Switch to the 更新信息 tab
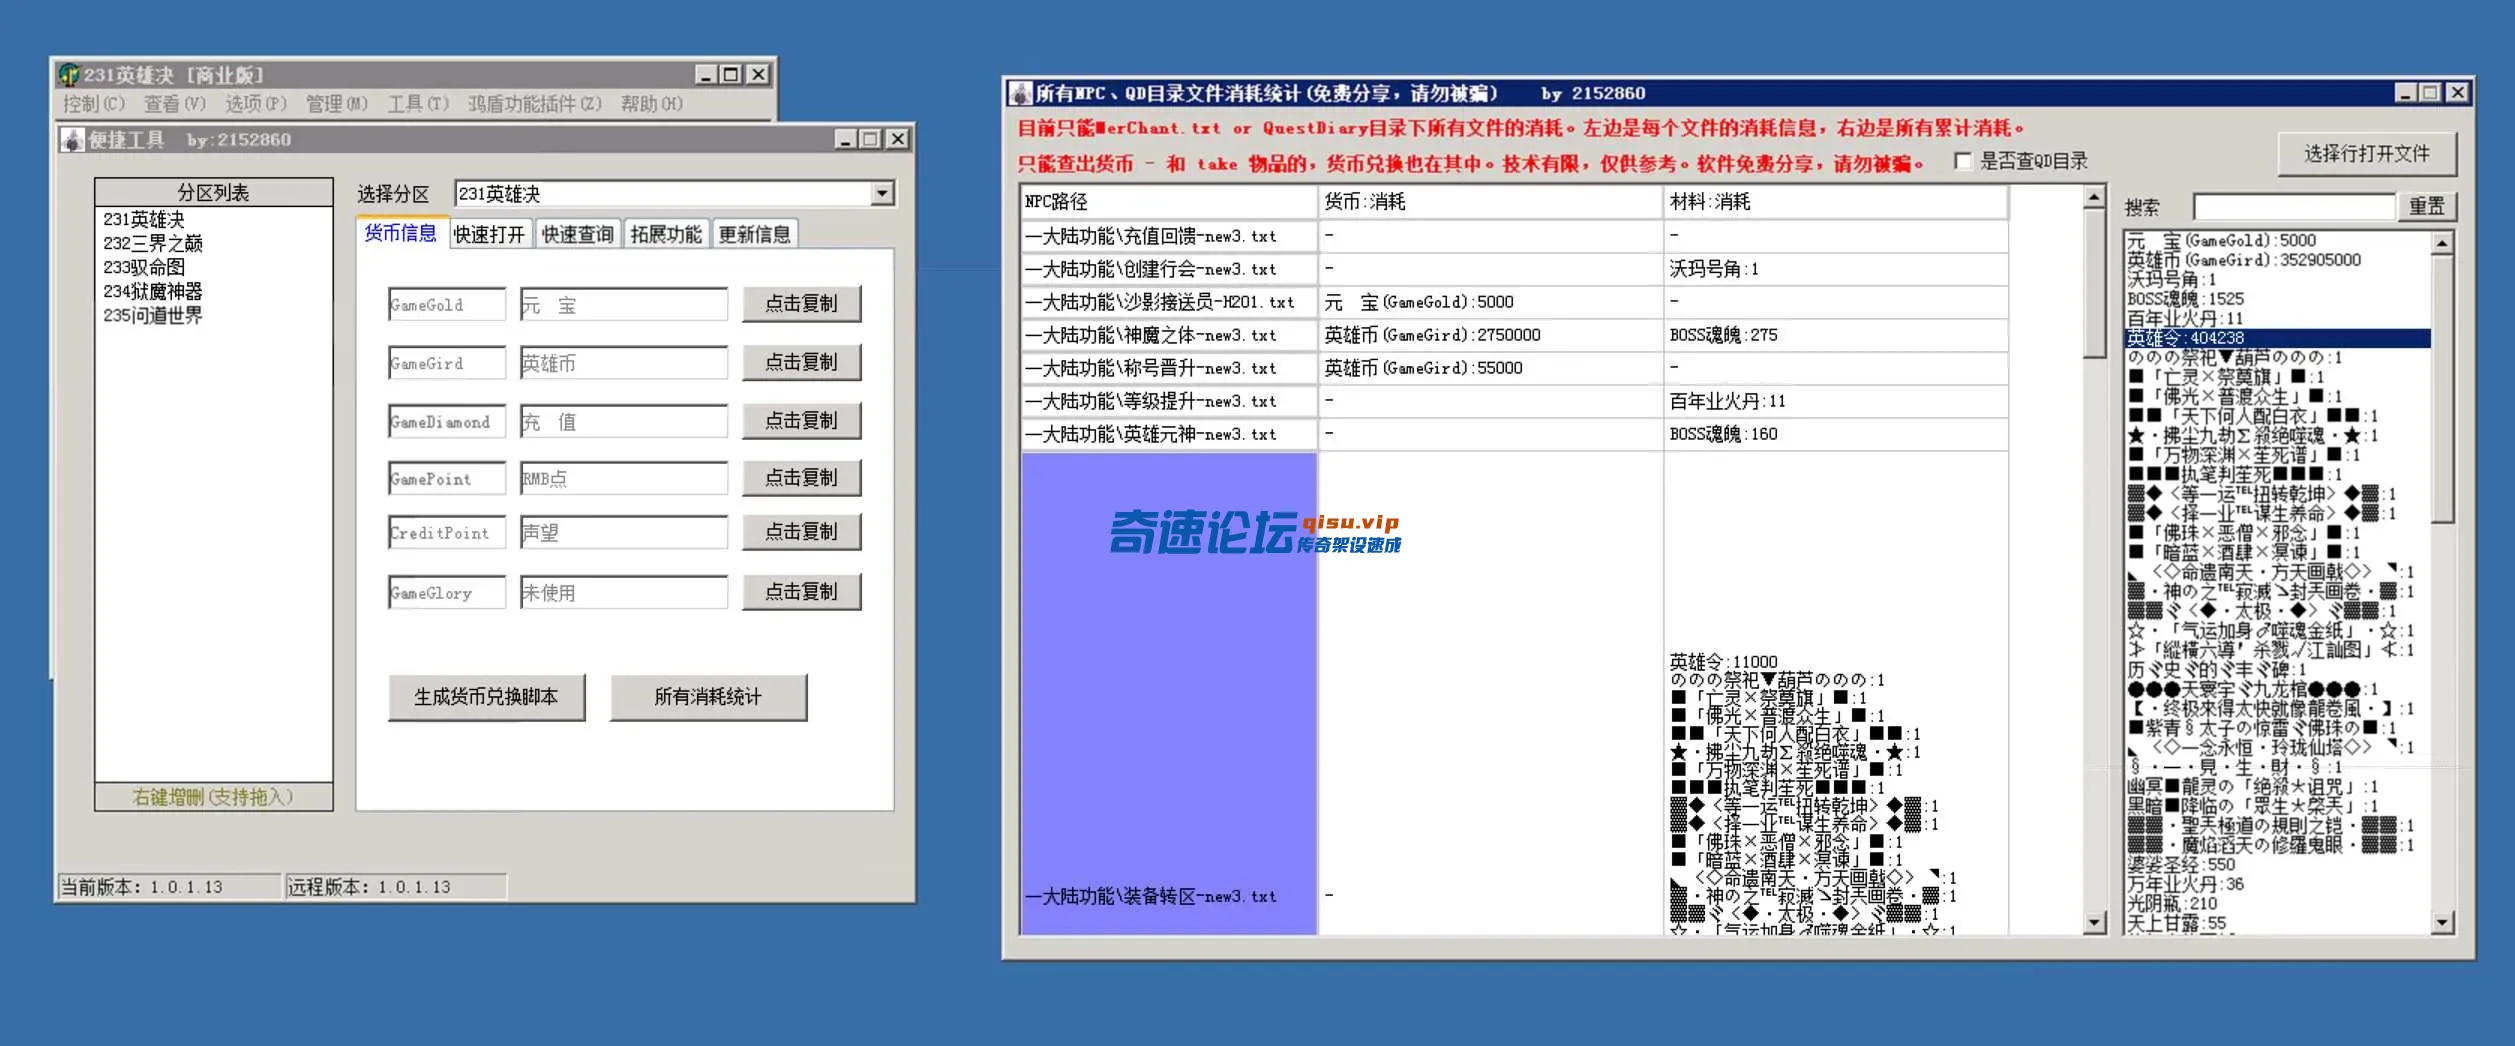Image resolution: width=2515 pixels, height=1046 pixels. tap(755, 234)
